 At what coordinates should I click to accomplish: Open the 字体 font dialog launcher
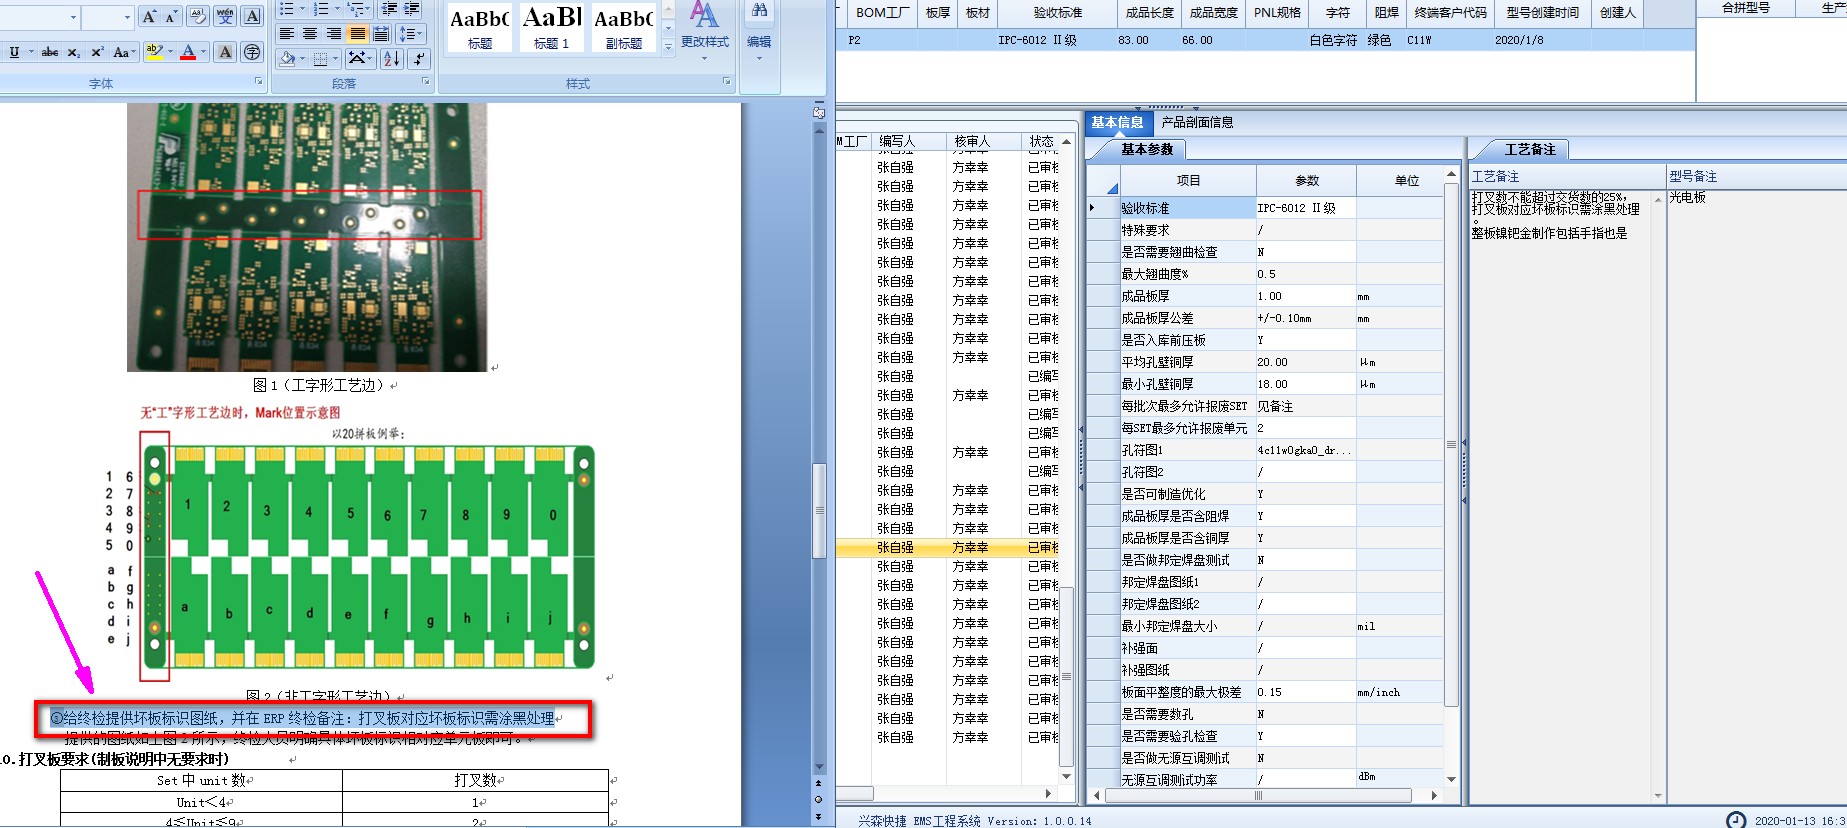tap(258, 81)
